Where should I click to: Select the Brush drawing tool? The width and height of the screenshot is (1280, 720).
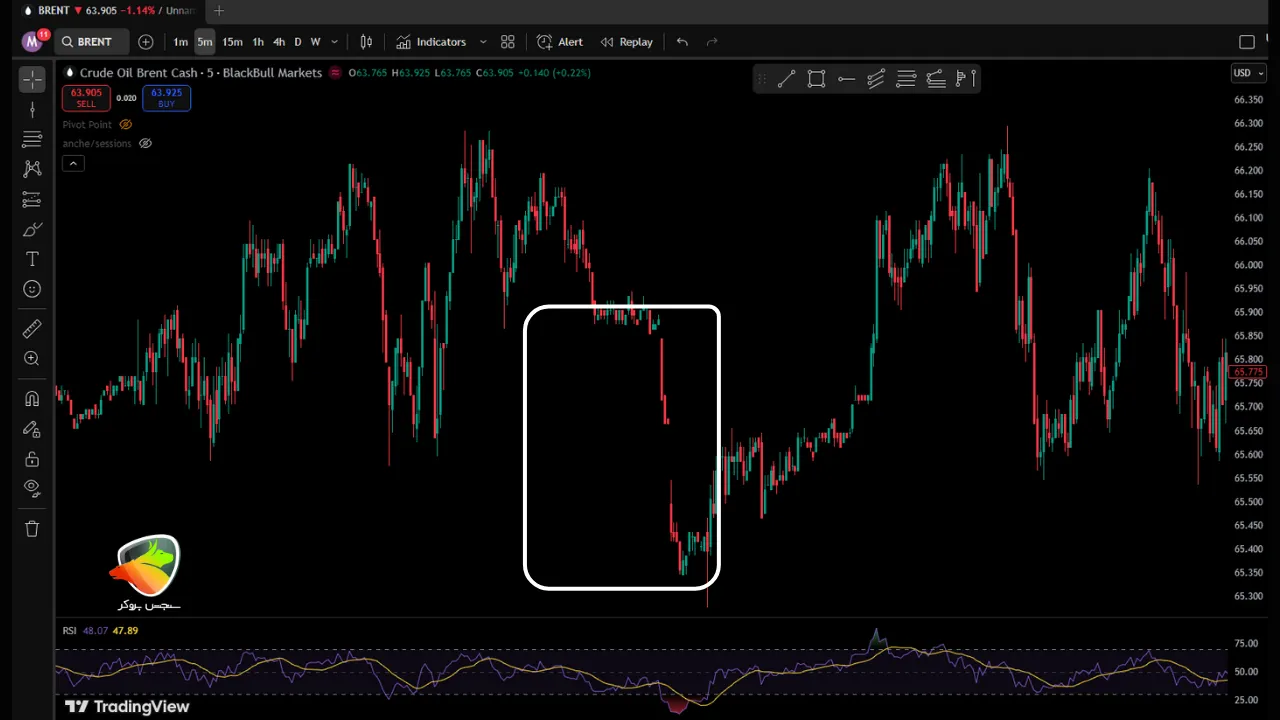(x=32, y=229)
